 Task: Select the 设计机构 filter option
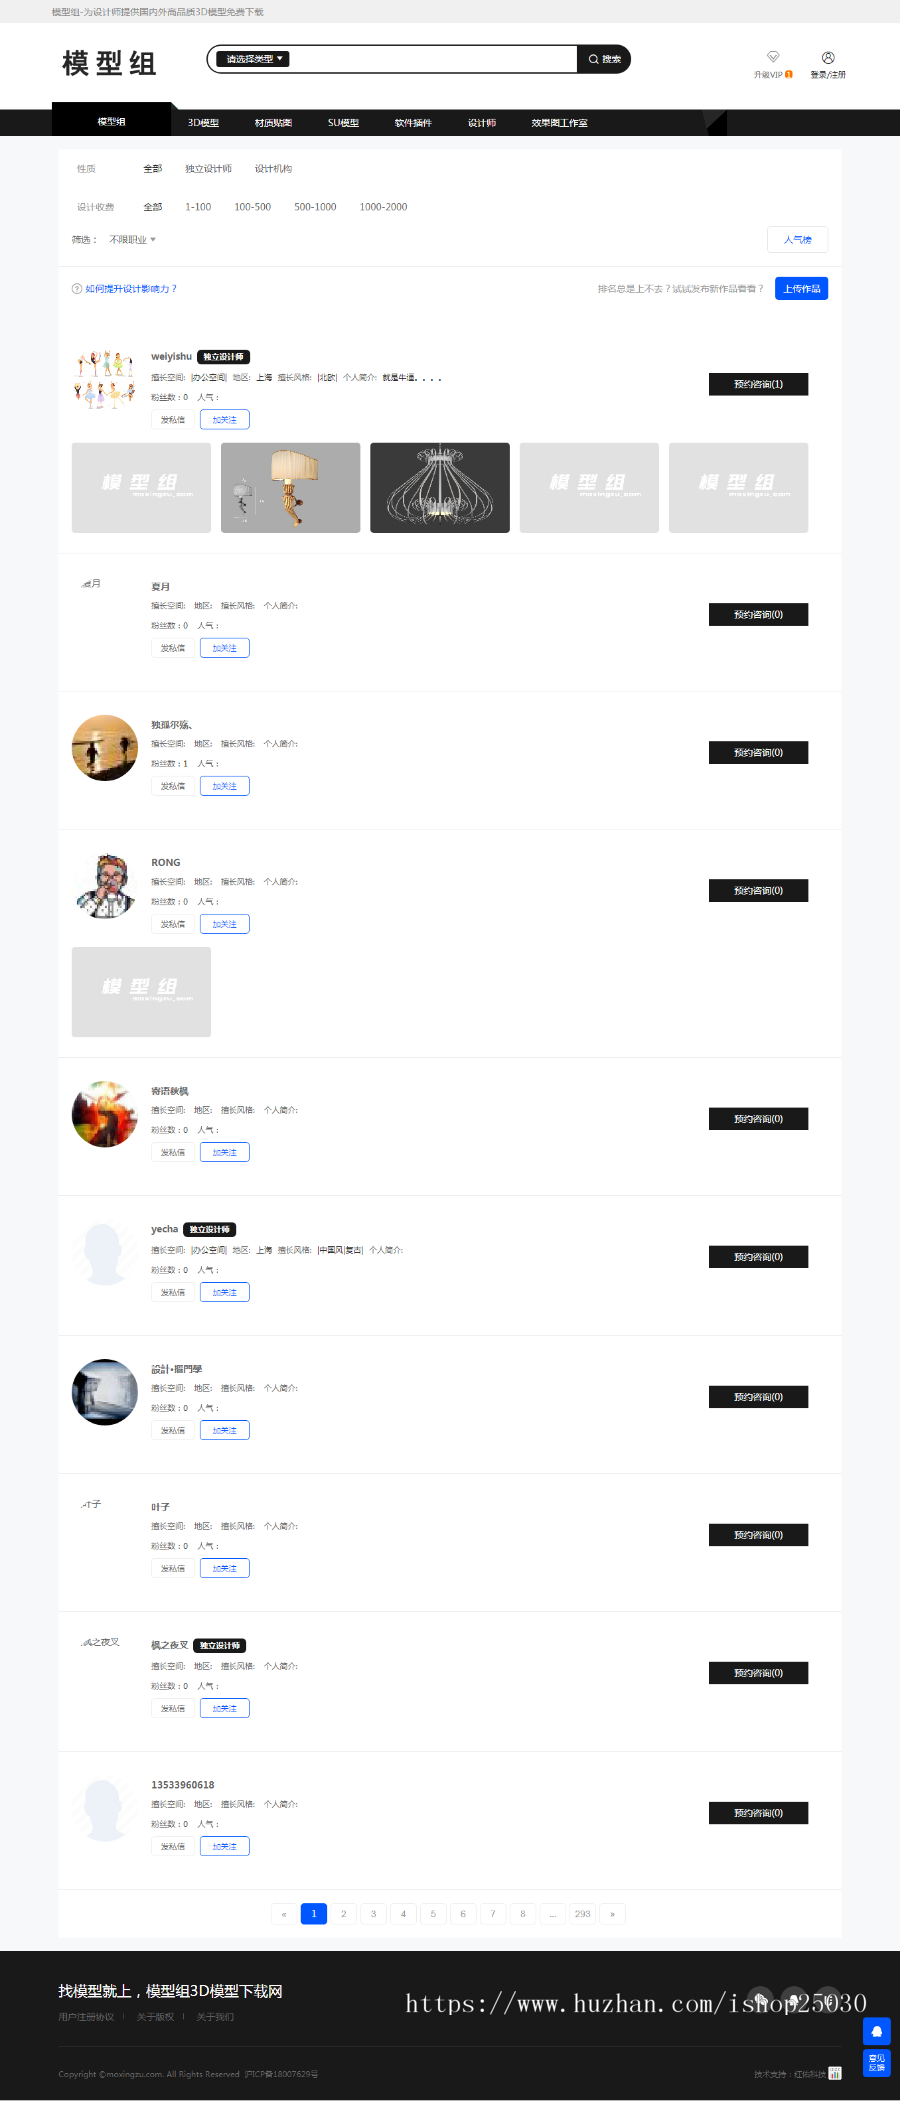click(x=273, y=169)
